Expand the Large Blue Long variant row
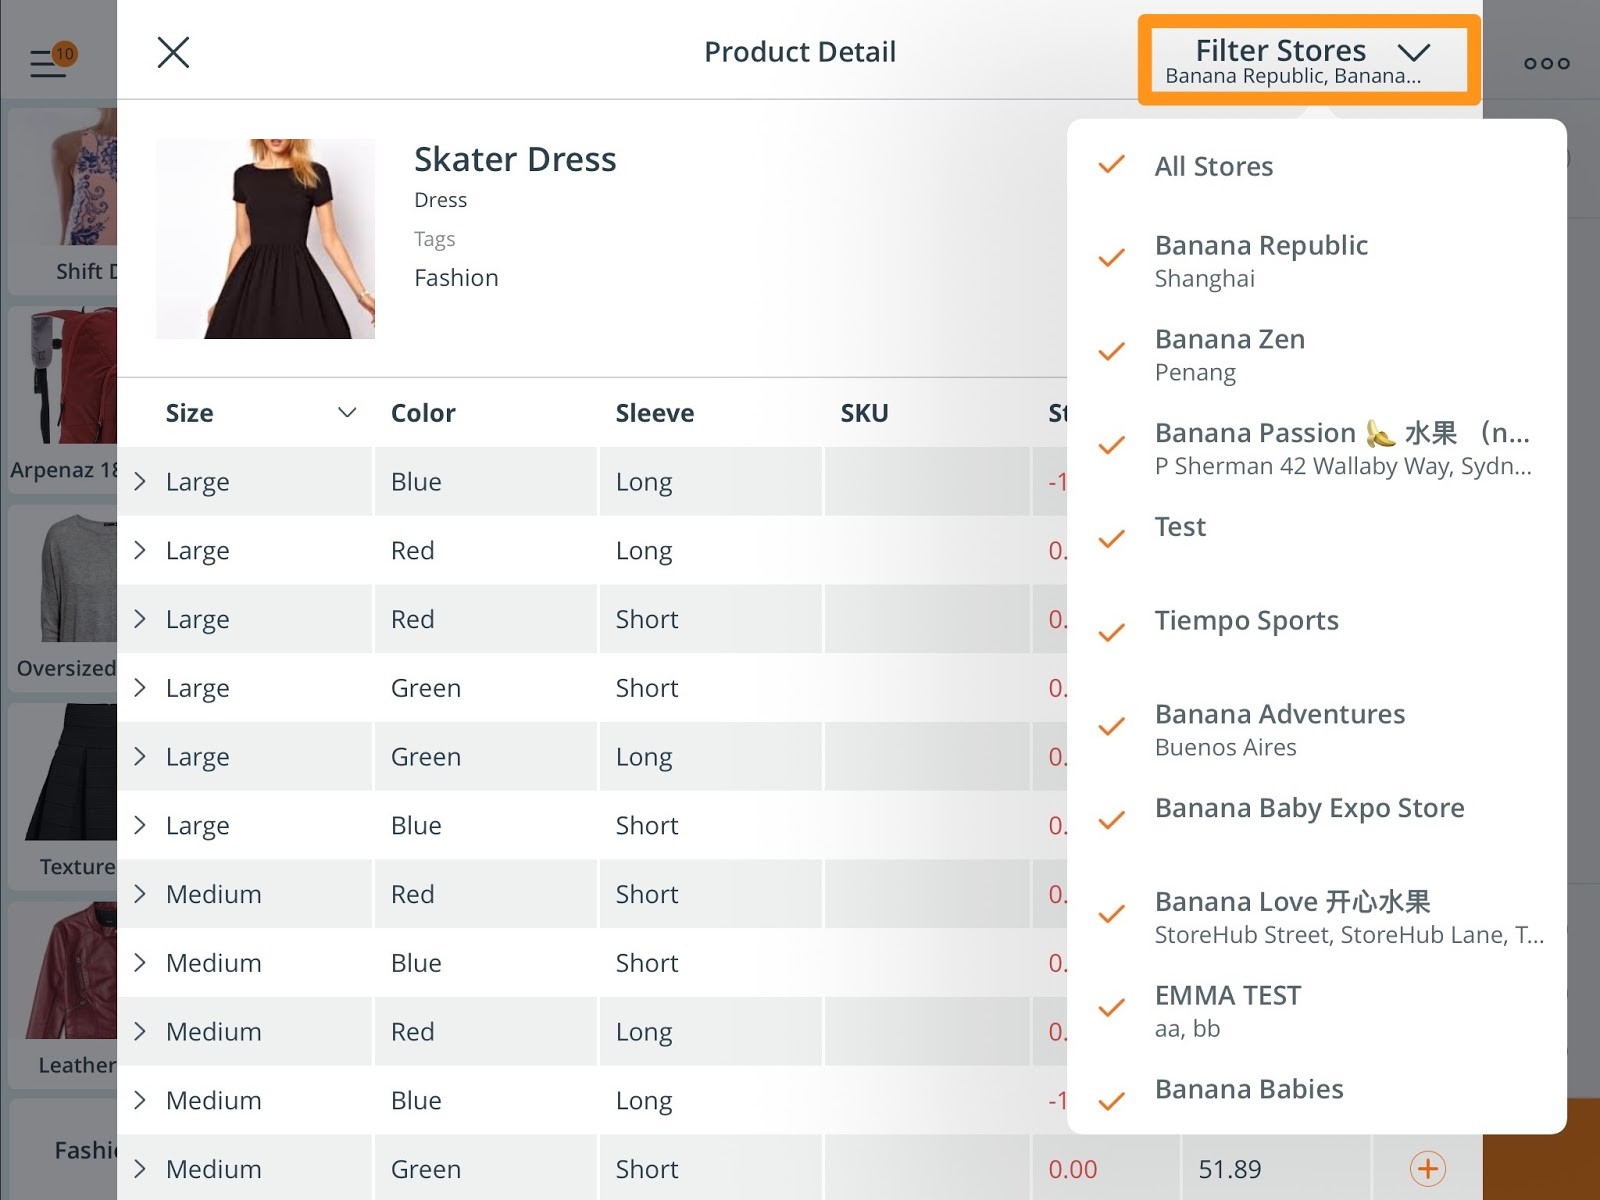 (x=140, y=481)
